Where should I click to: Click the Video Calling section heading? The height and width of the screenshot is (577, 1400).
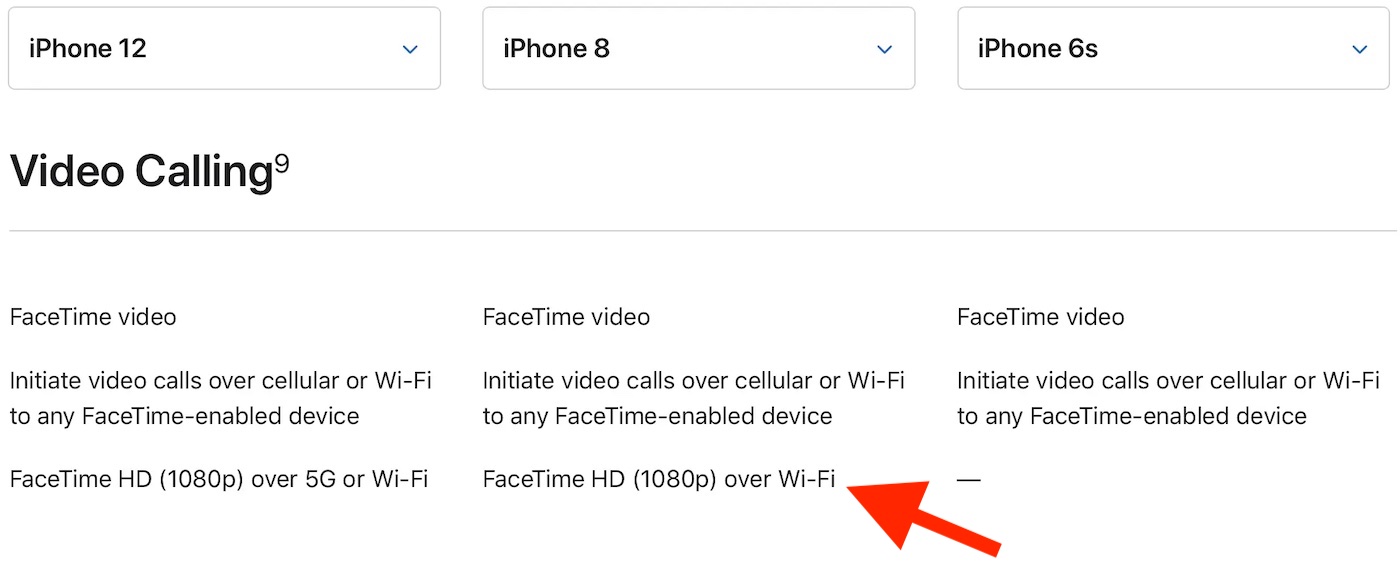[140, 172]
